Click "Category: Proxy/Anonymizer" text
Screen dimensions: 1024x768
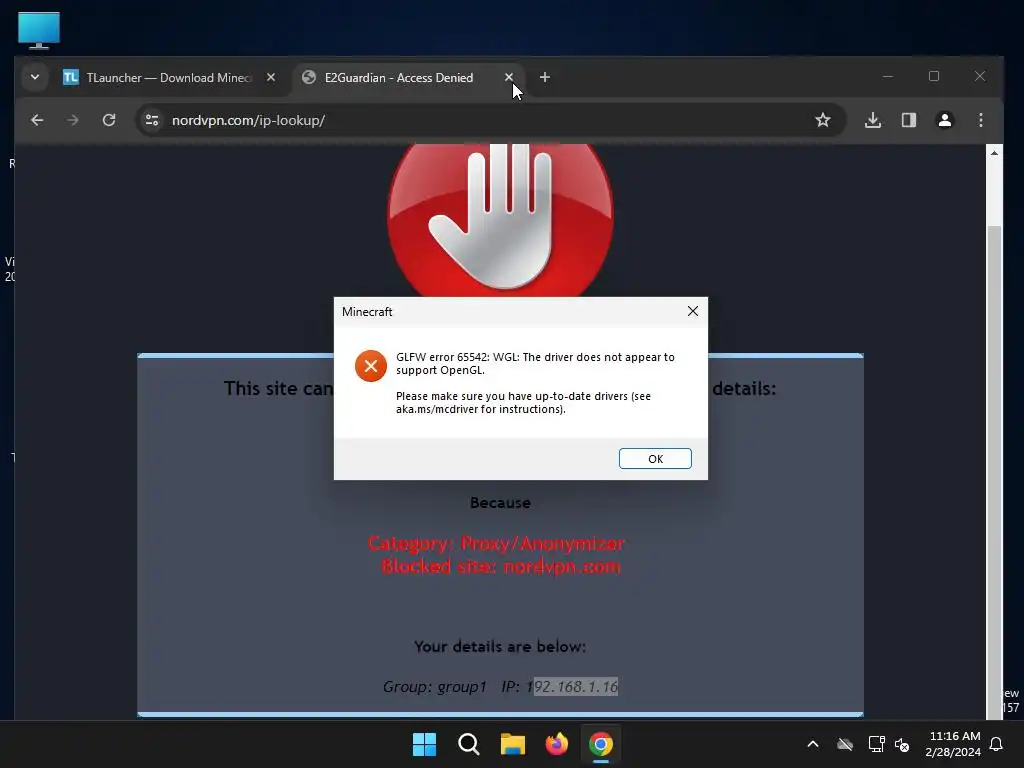pos(496,543)
